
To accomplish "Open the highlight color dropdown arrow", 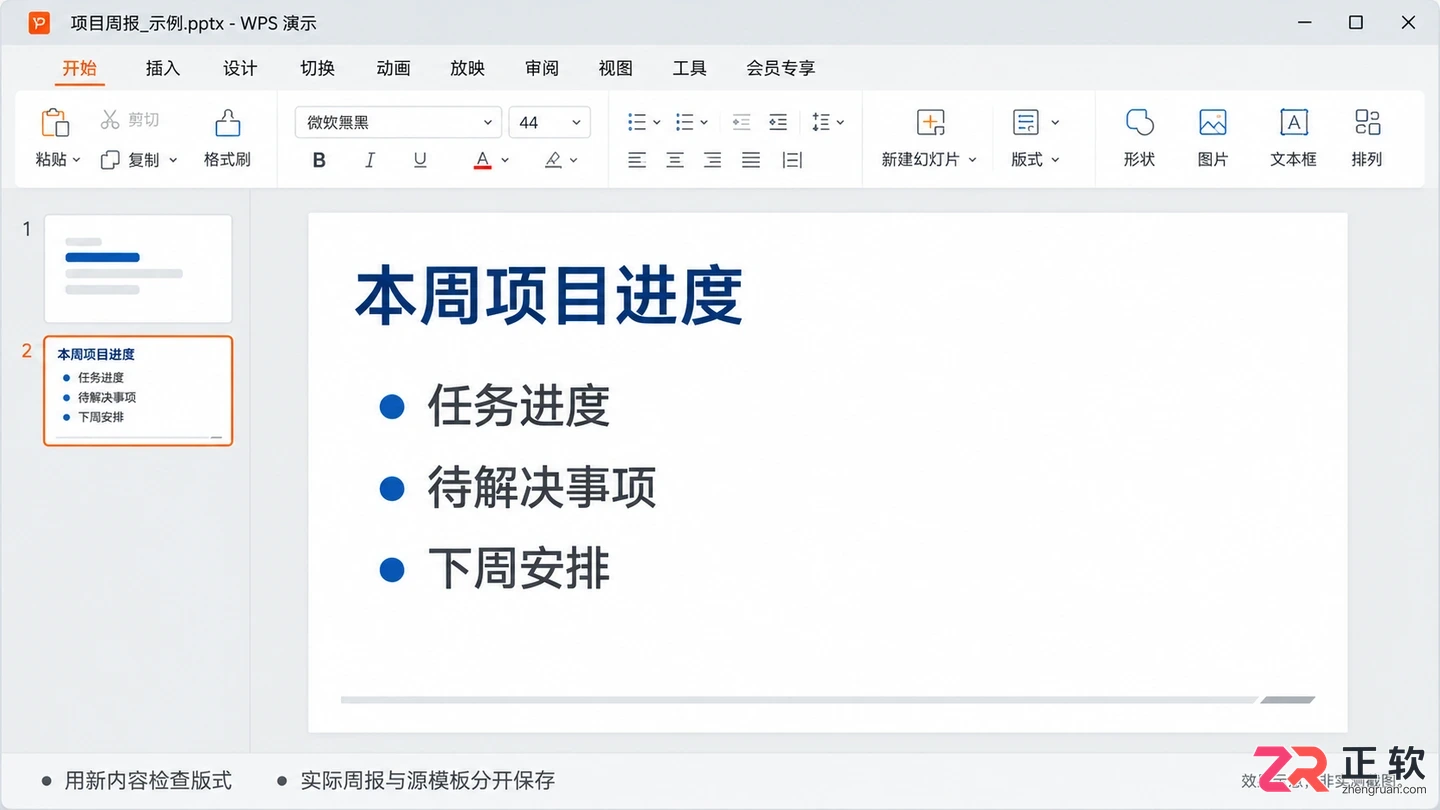I will click(575, 160).
